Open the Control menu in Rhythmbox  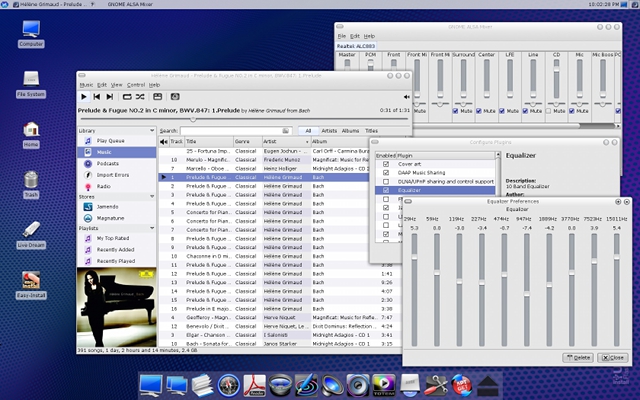pos(136,85)
